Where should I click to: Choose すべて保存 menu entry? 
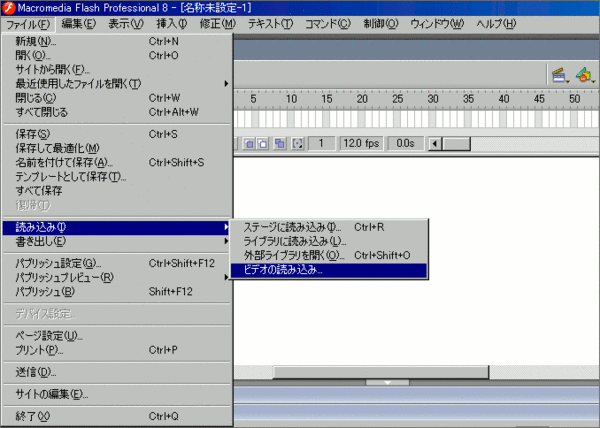click(117, 191)
